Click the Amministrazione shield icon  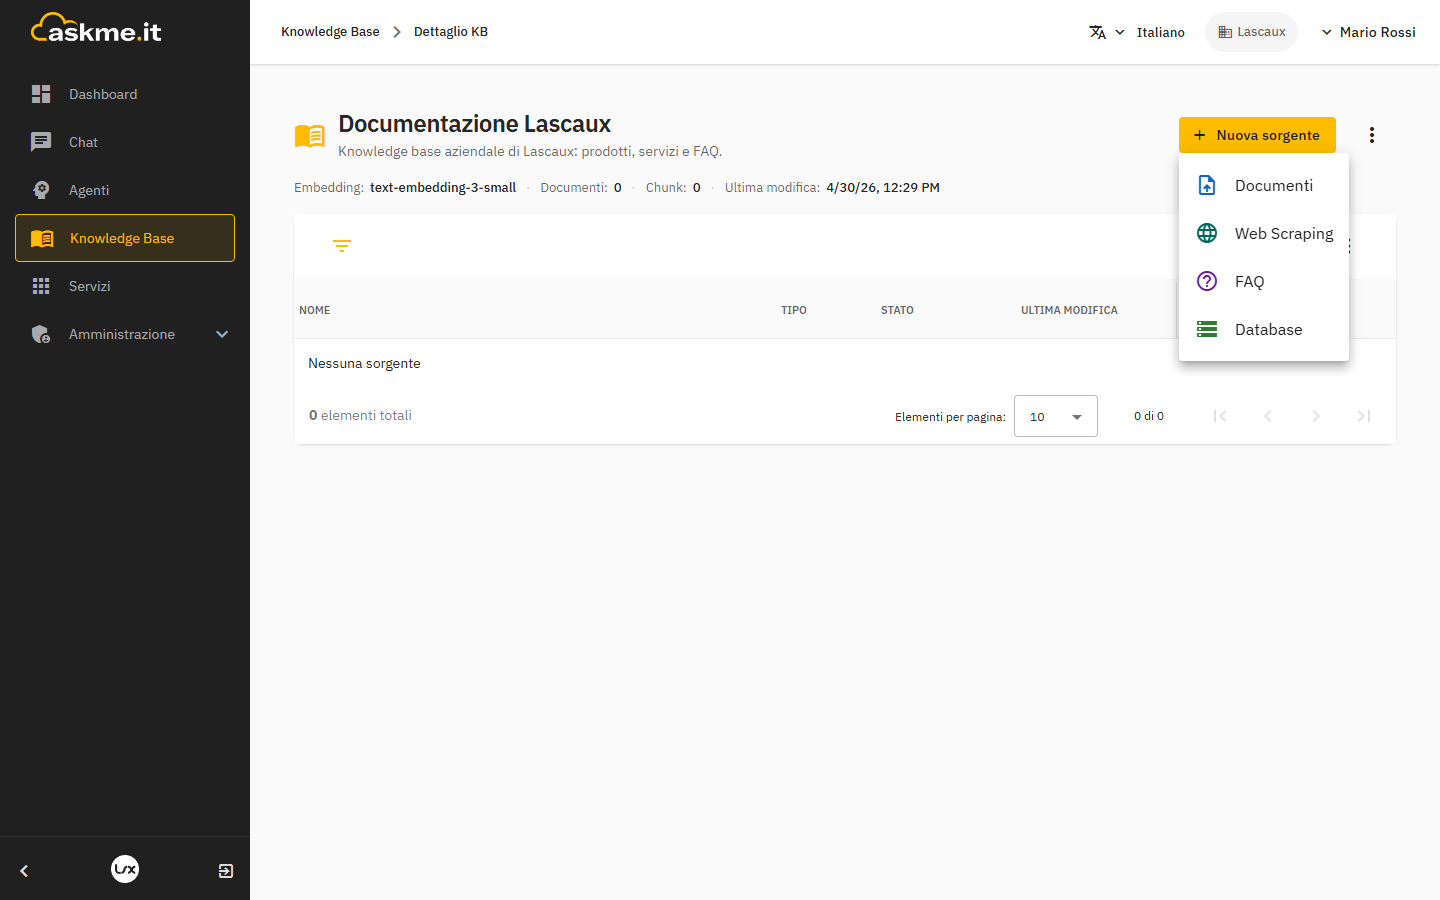(x=41, y=334)
